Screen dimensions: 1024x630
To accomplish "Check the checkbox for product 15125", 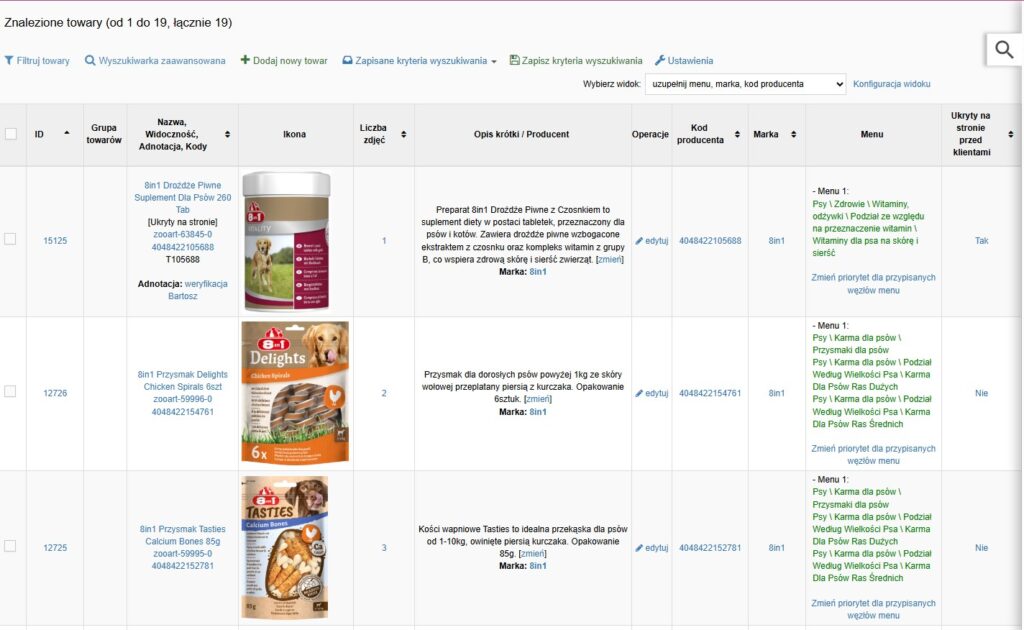I will [10, 239].
